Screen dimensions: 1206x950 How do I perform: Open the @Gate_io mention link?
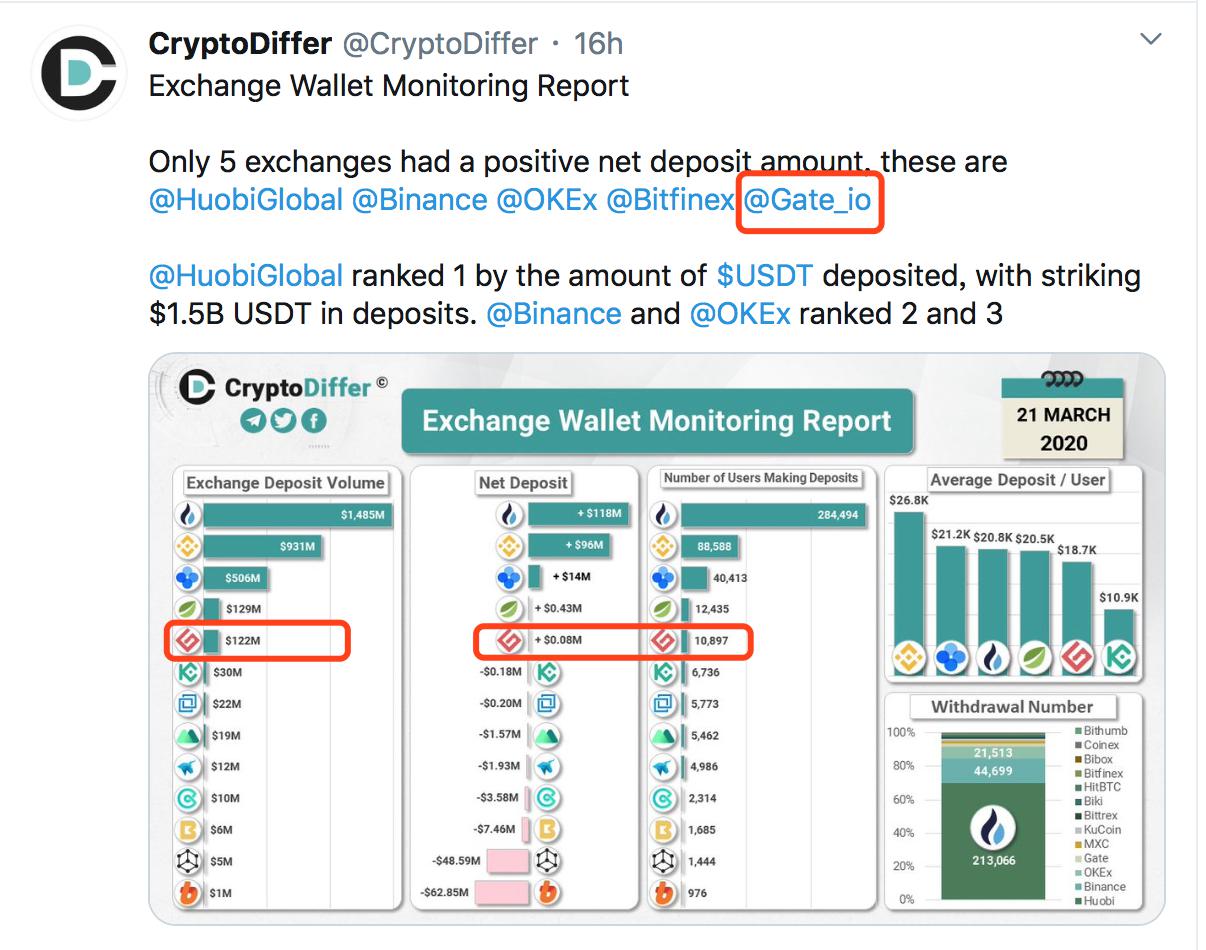pos(808,200)
